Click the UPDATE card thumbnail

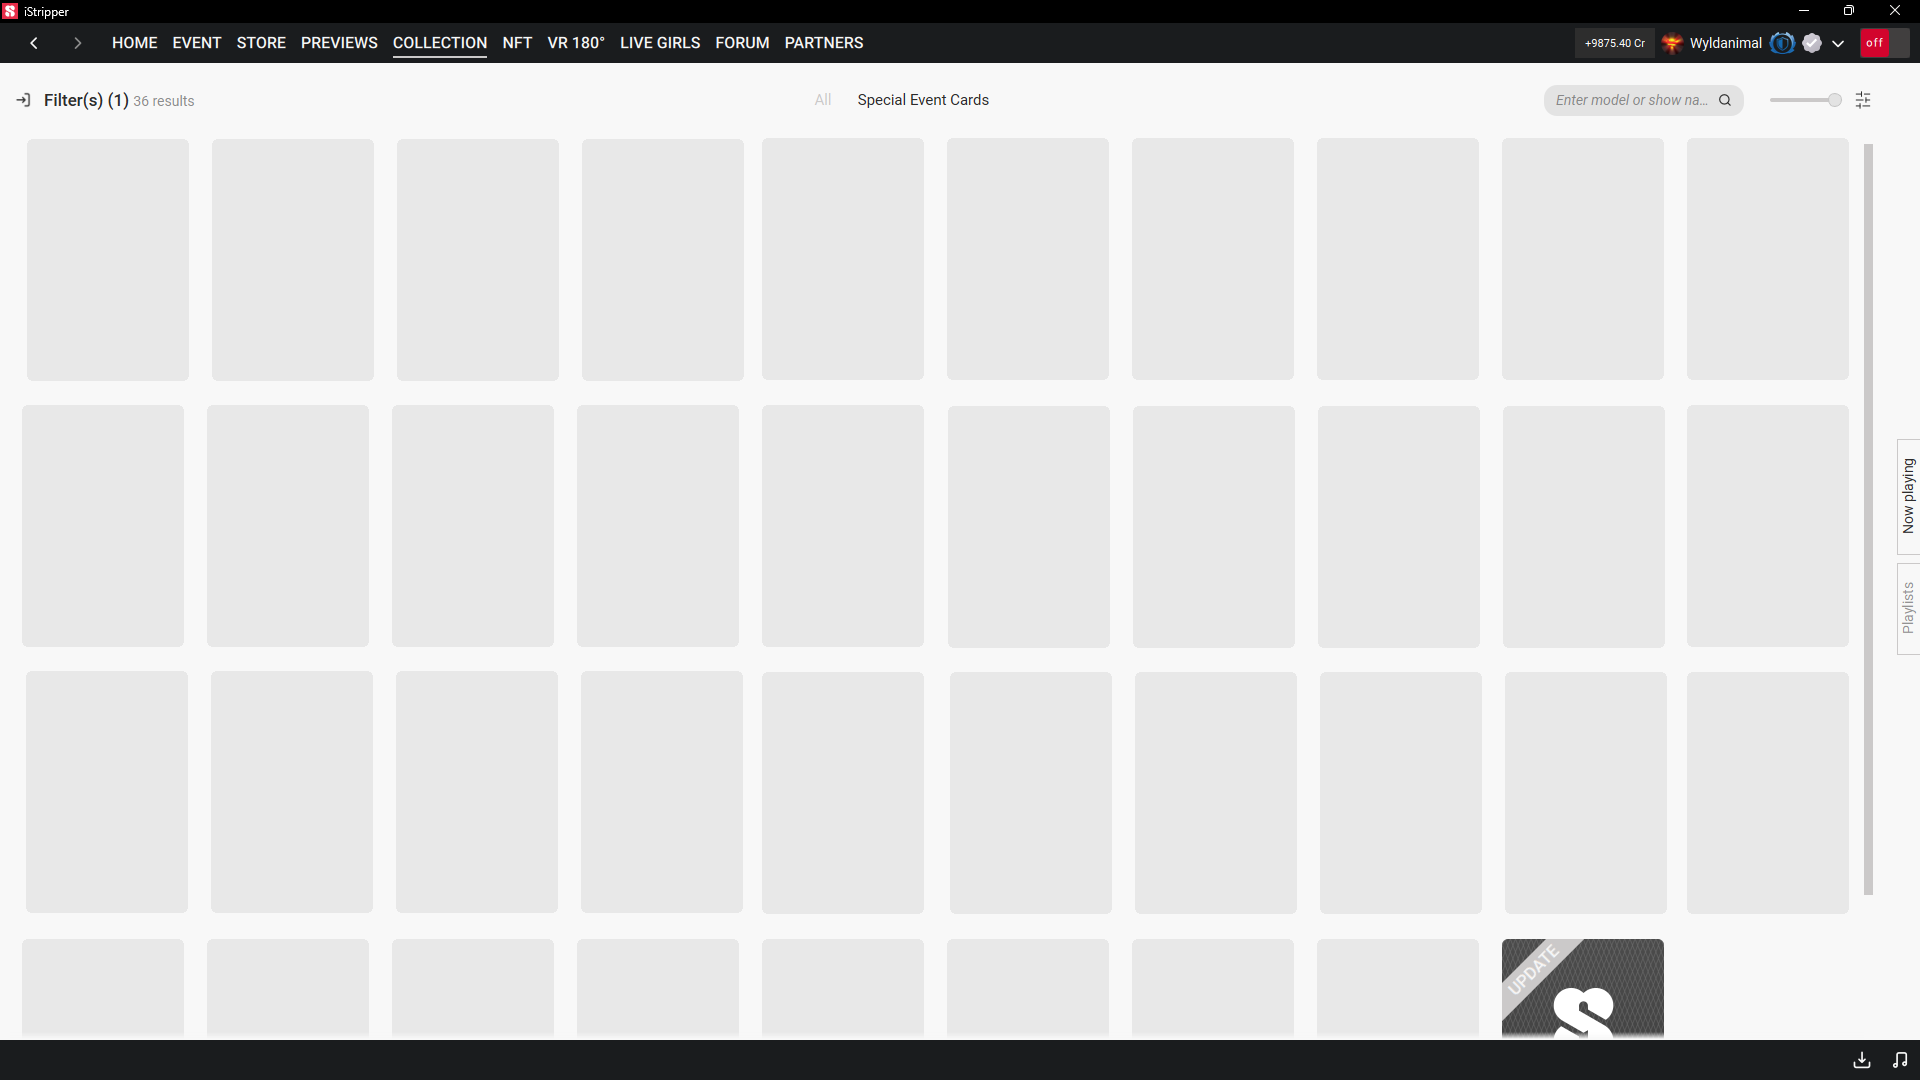tap(1582, 988)
